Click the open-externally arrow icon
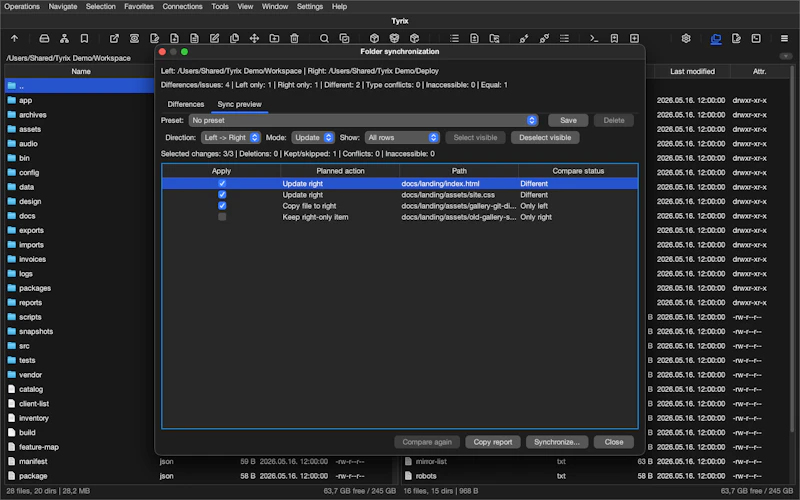The height and width of the screenshot is (500, 800). (114, 38)
